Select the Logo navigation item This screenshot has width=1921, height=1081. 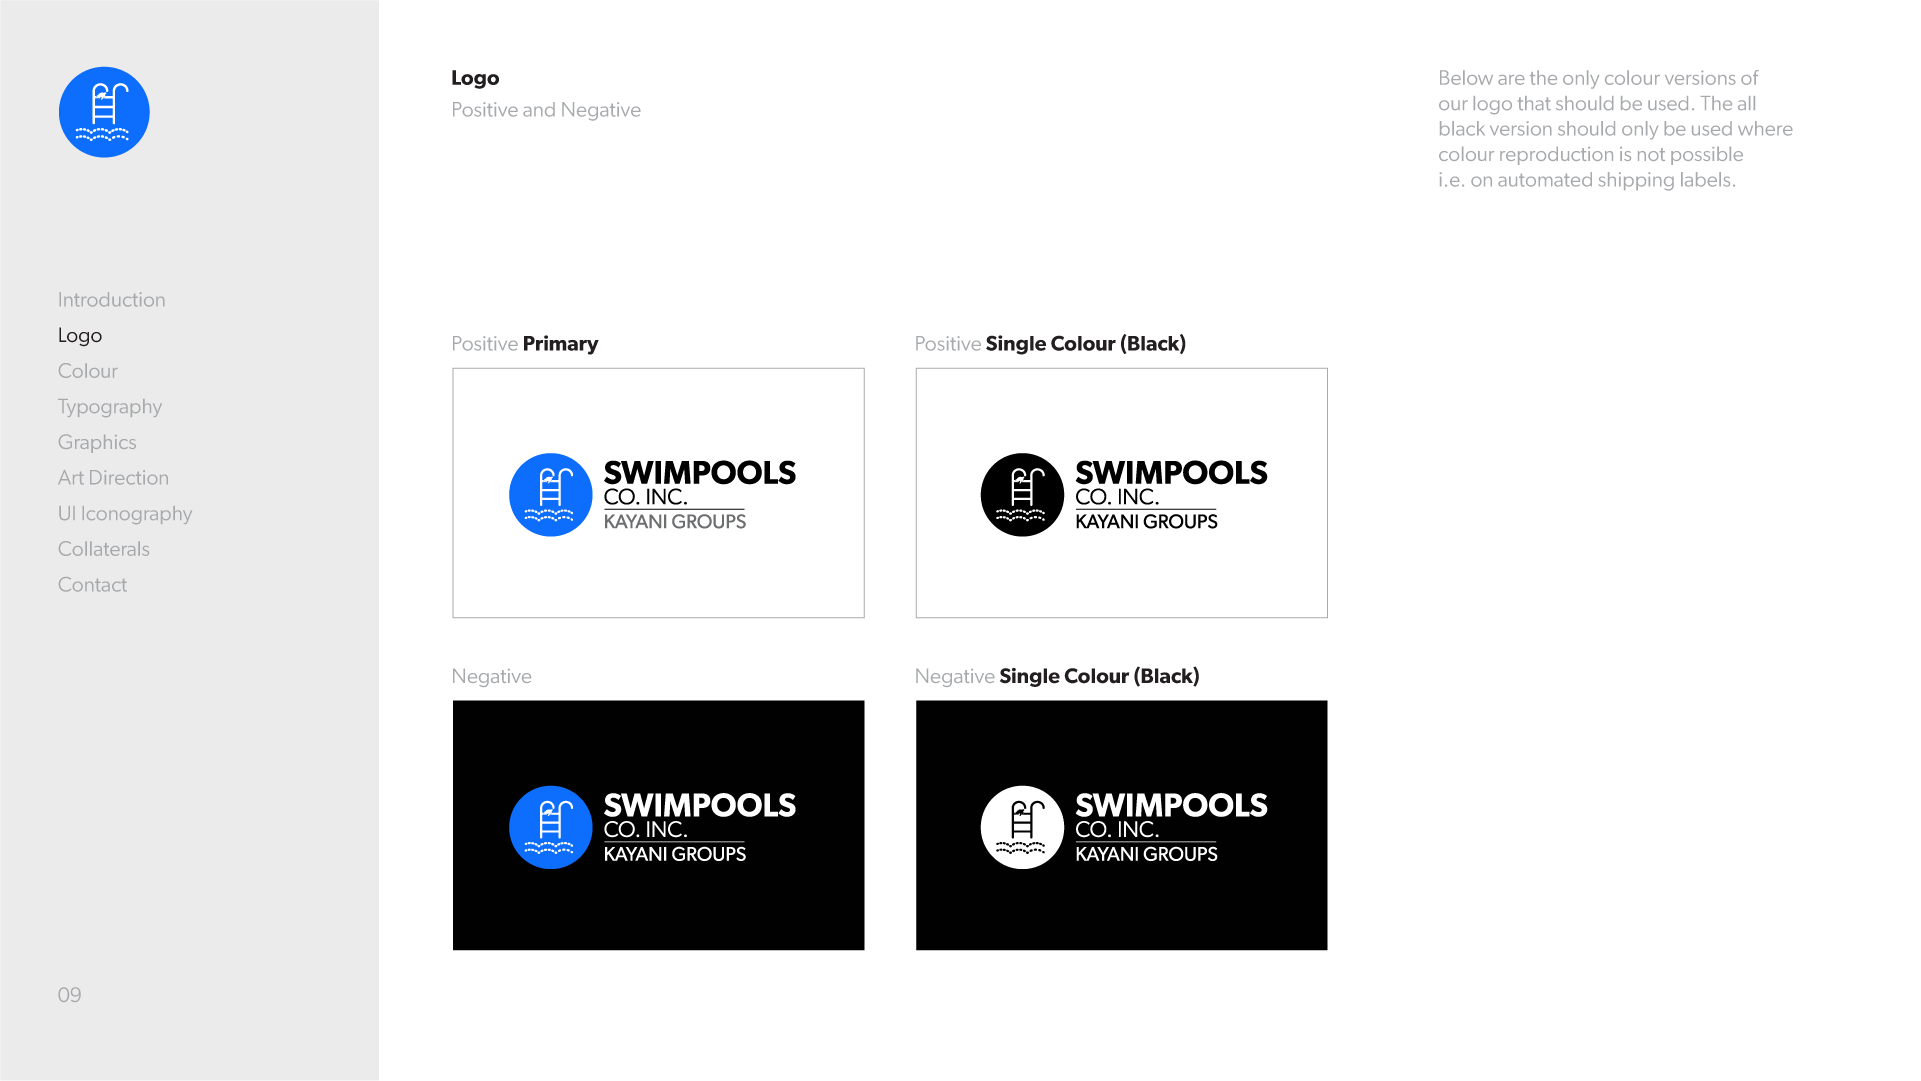pyautogui.click(x=80, y=336)
